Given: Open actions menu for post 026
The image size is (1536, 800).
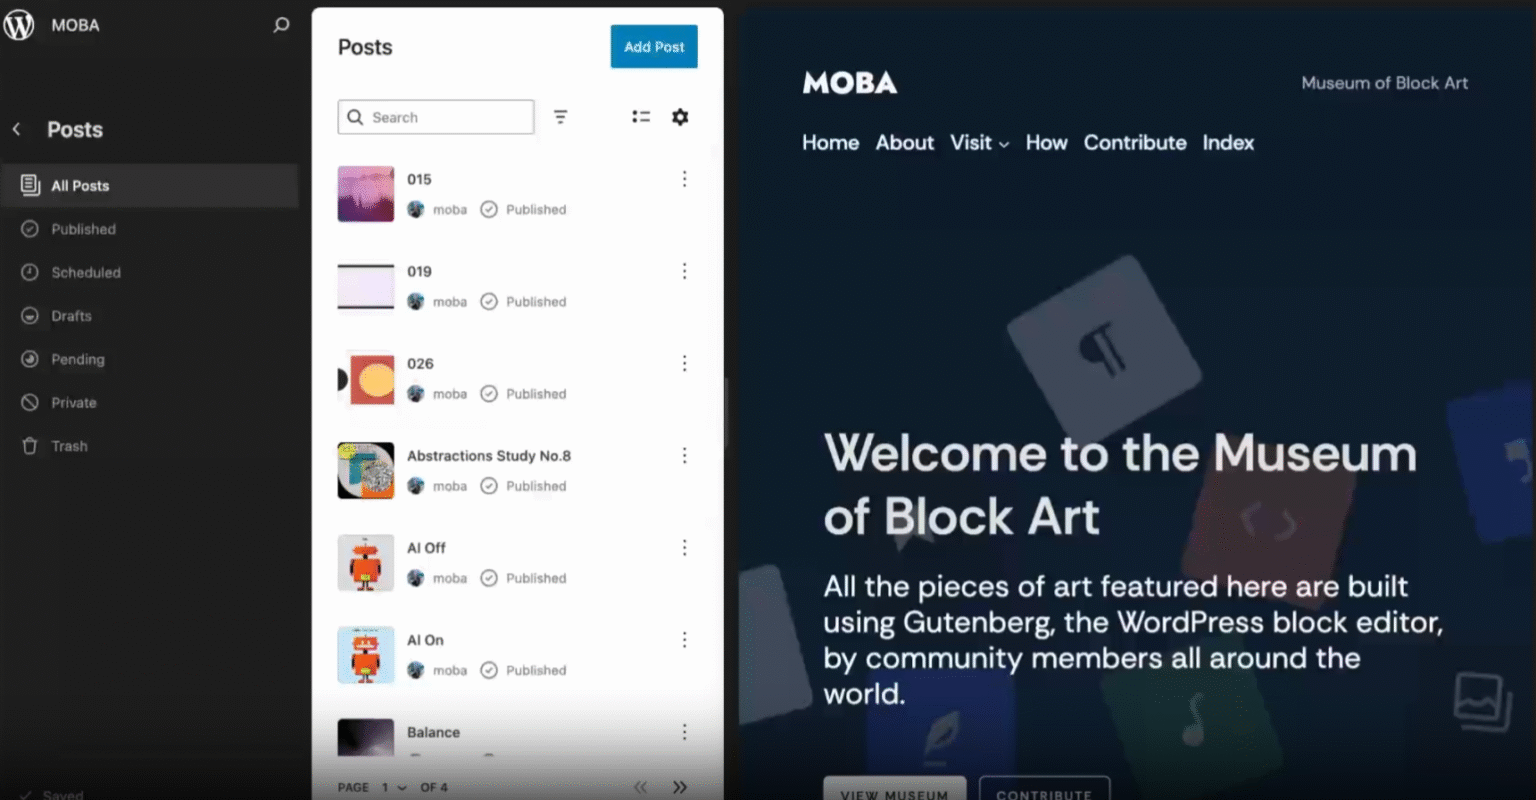Looking at the screenshot, I should point(684,363).
